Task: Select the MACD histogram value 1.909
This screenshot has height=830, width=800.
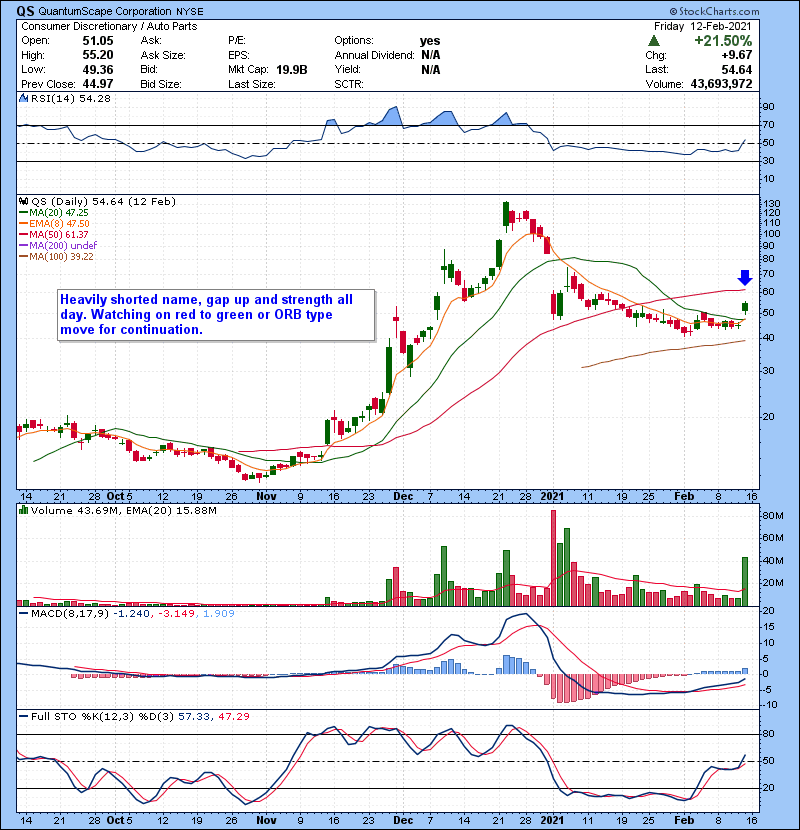Action: (218, 614)
